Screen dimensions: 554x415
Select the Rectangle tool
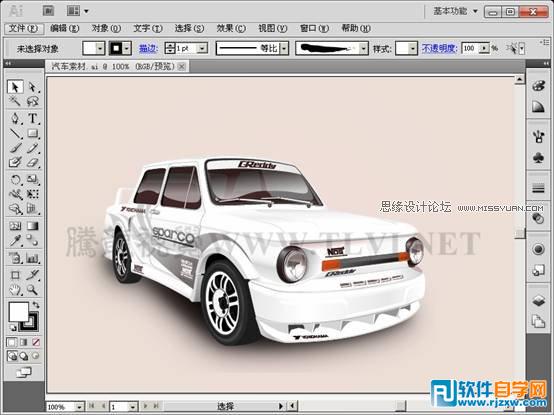33,133
